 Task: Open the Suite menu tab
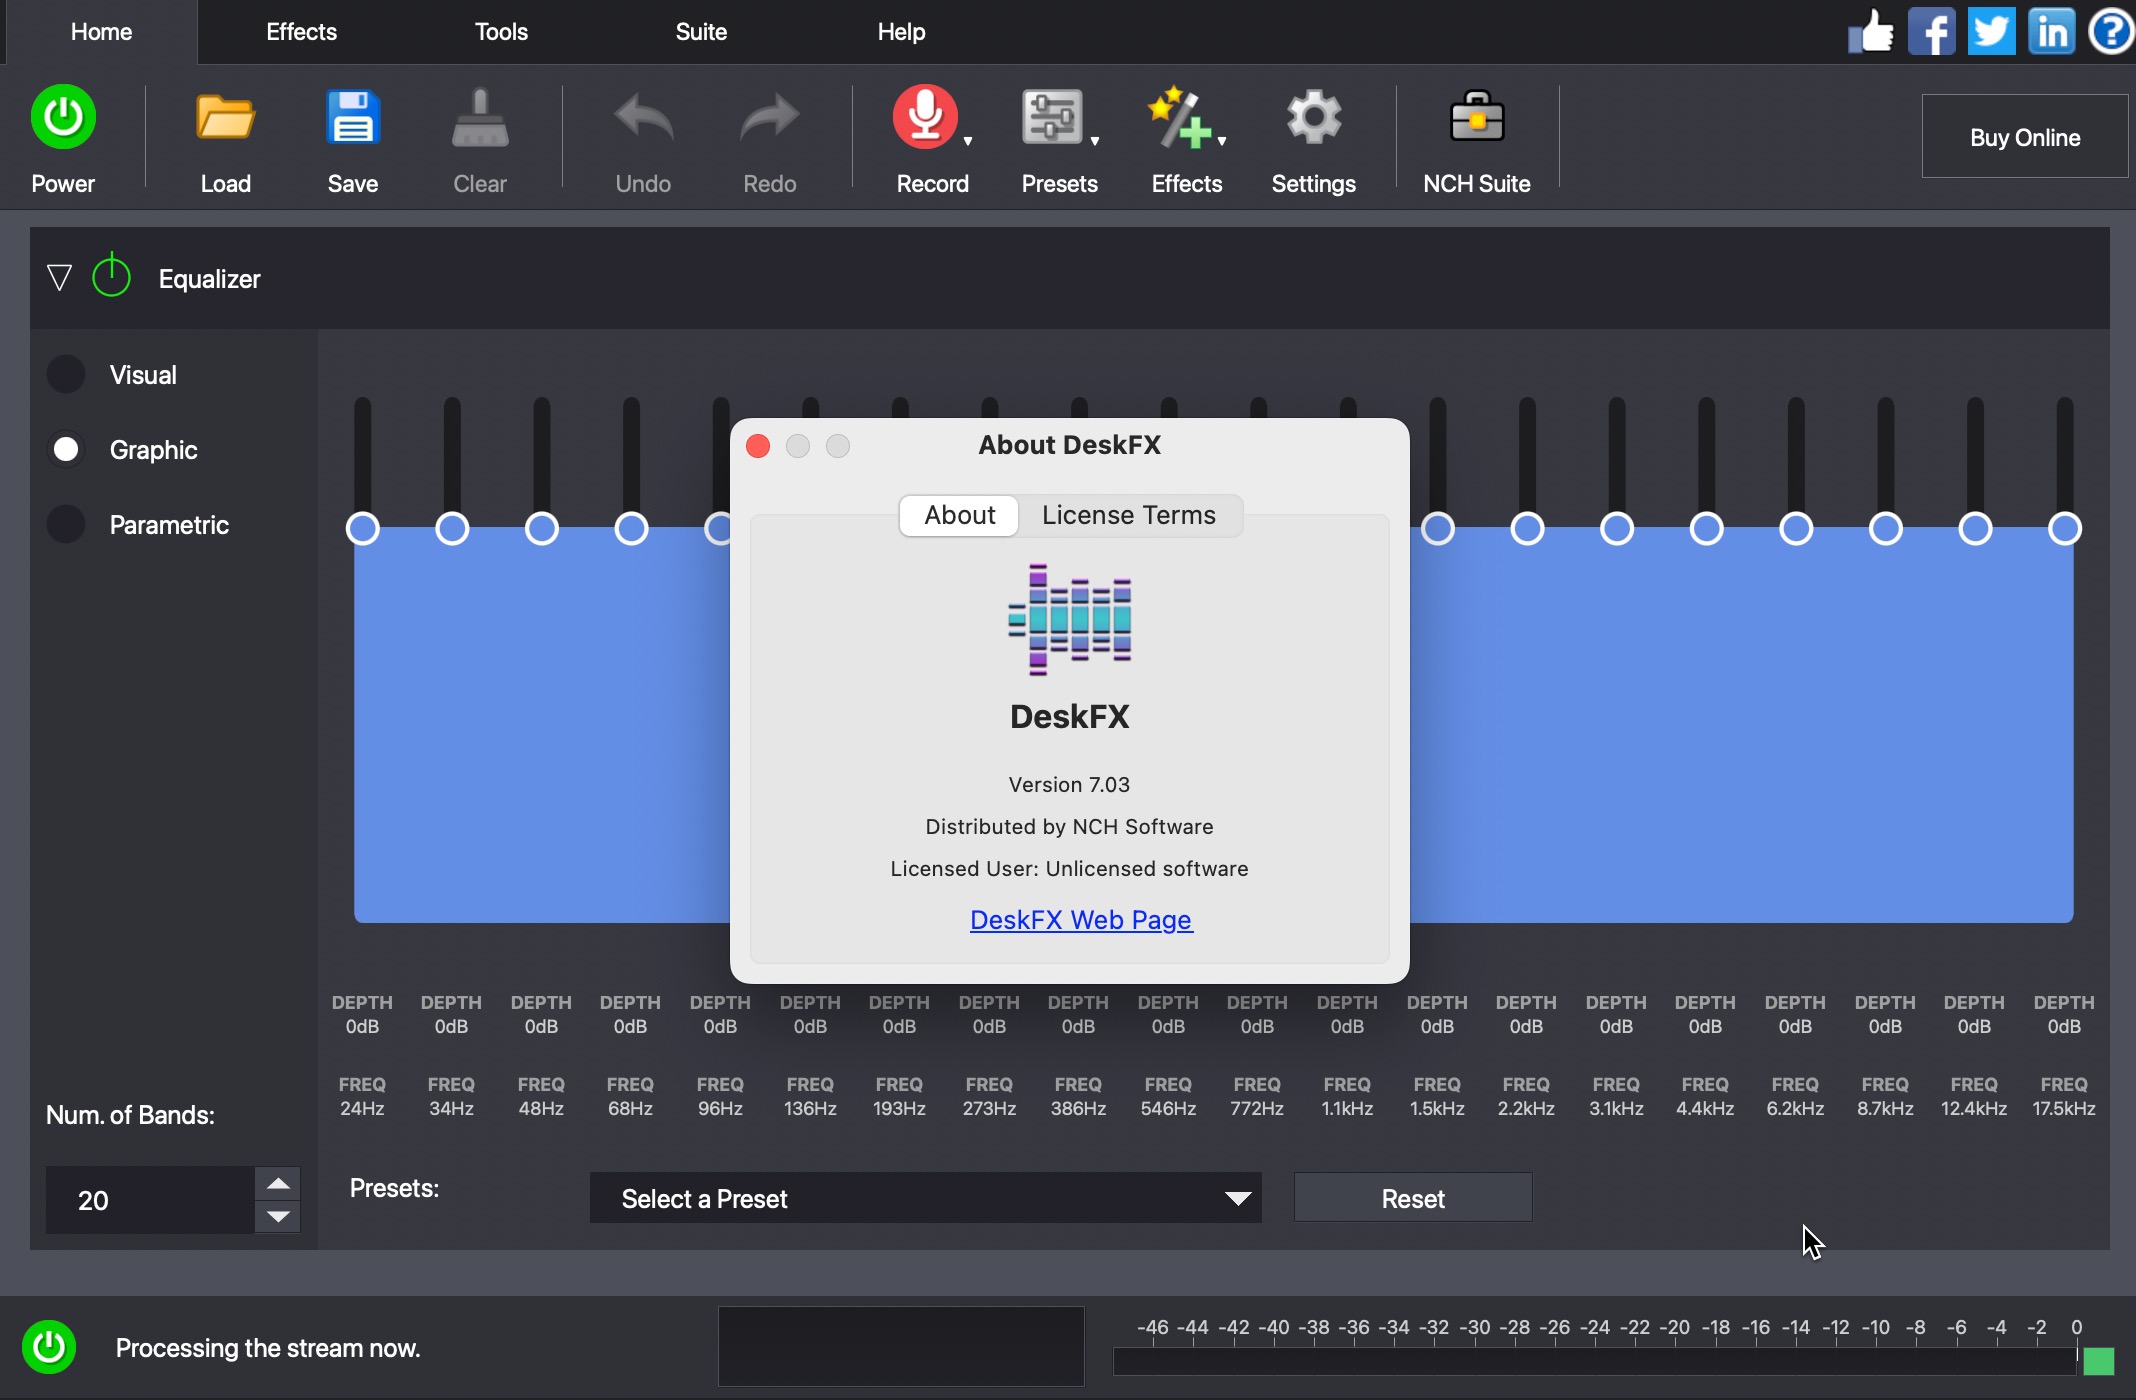[701, 32]
